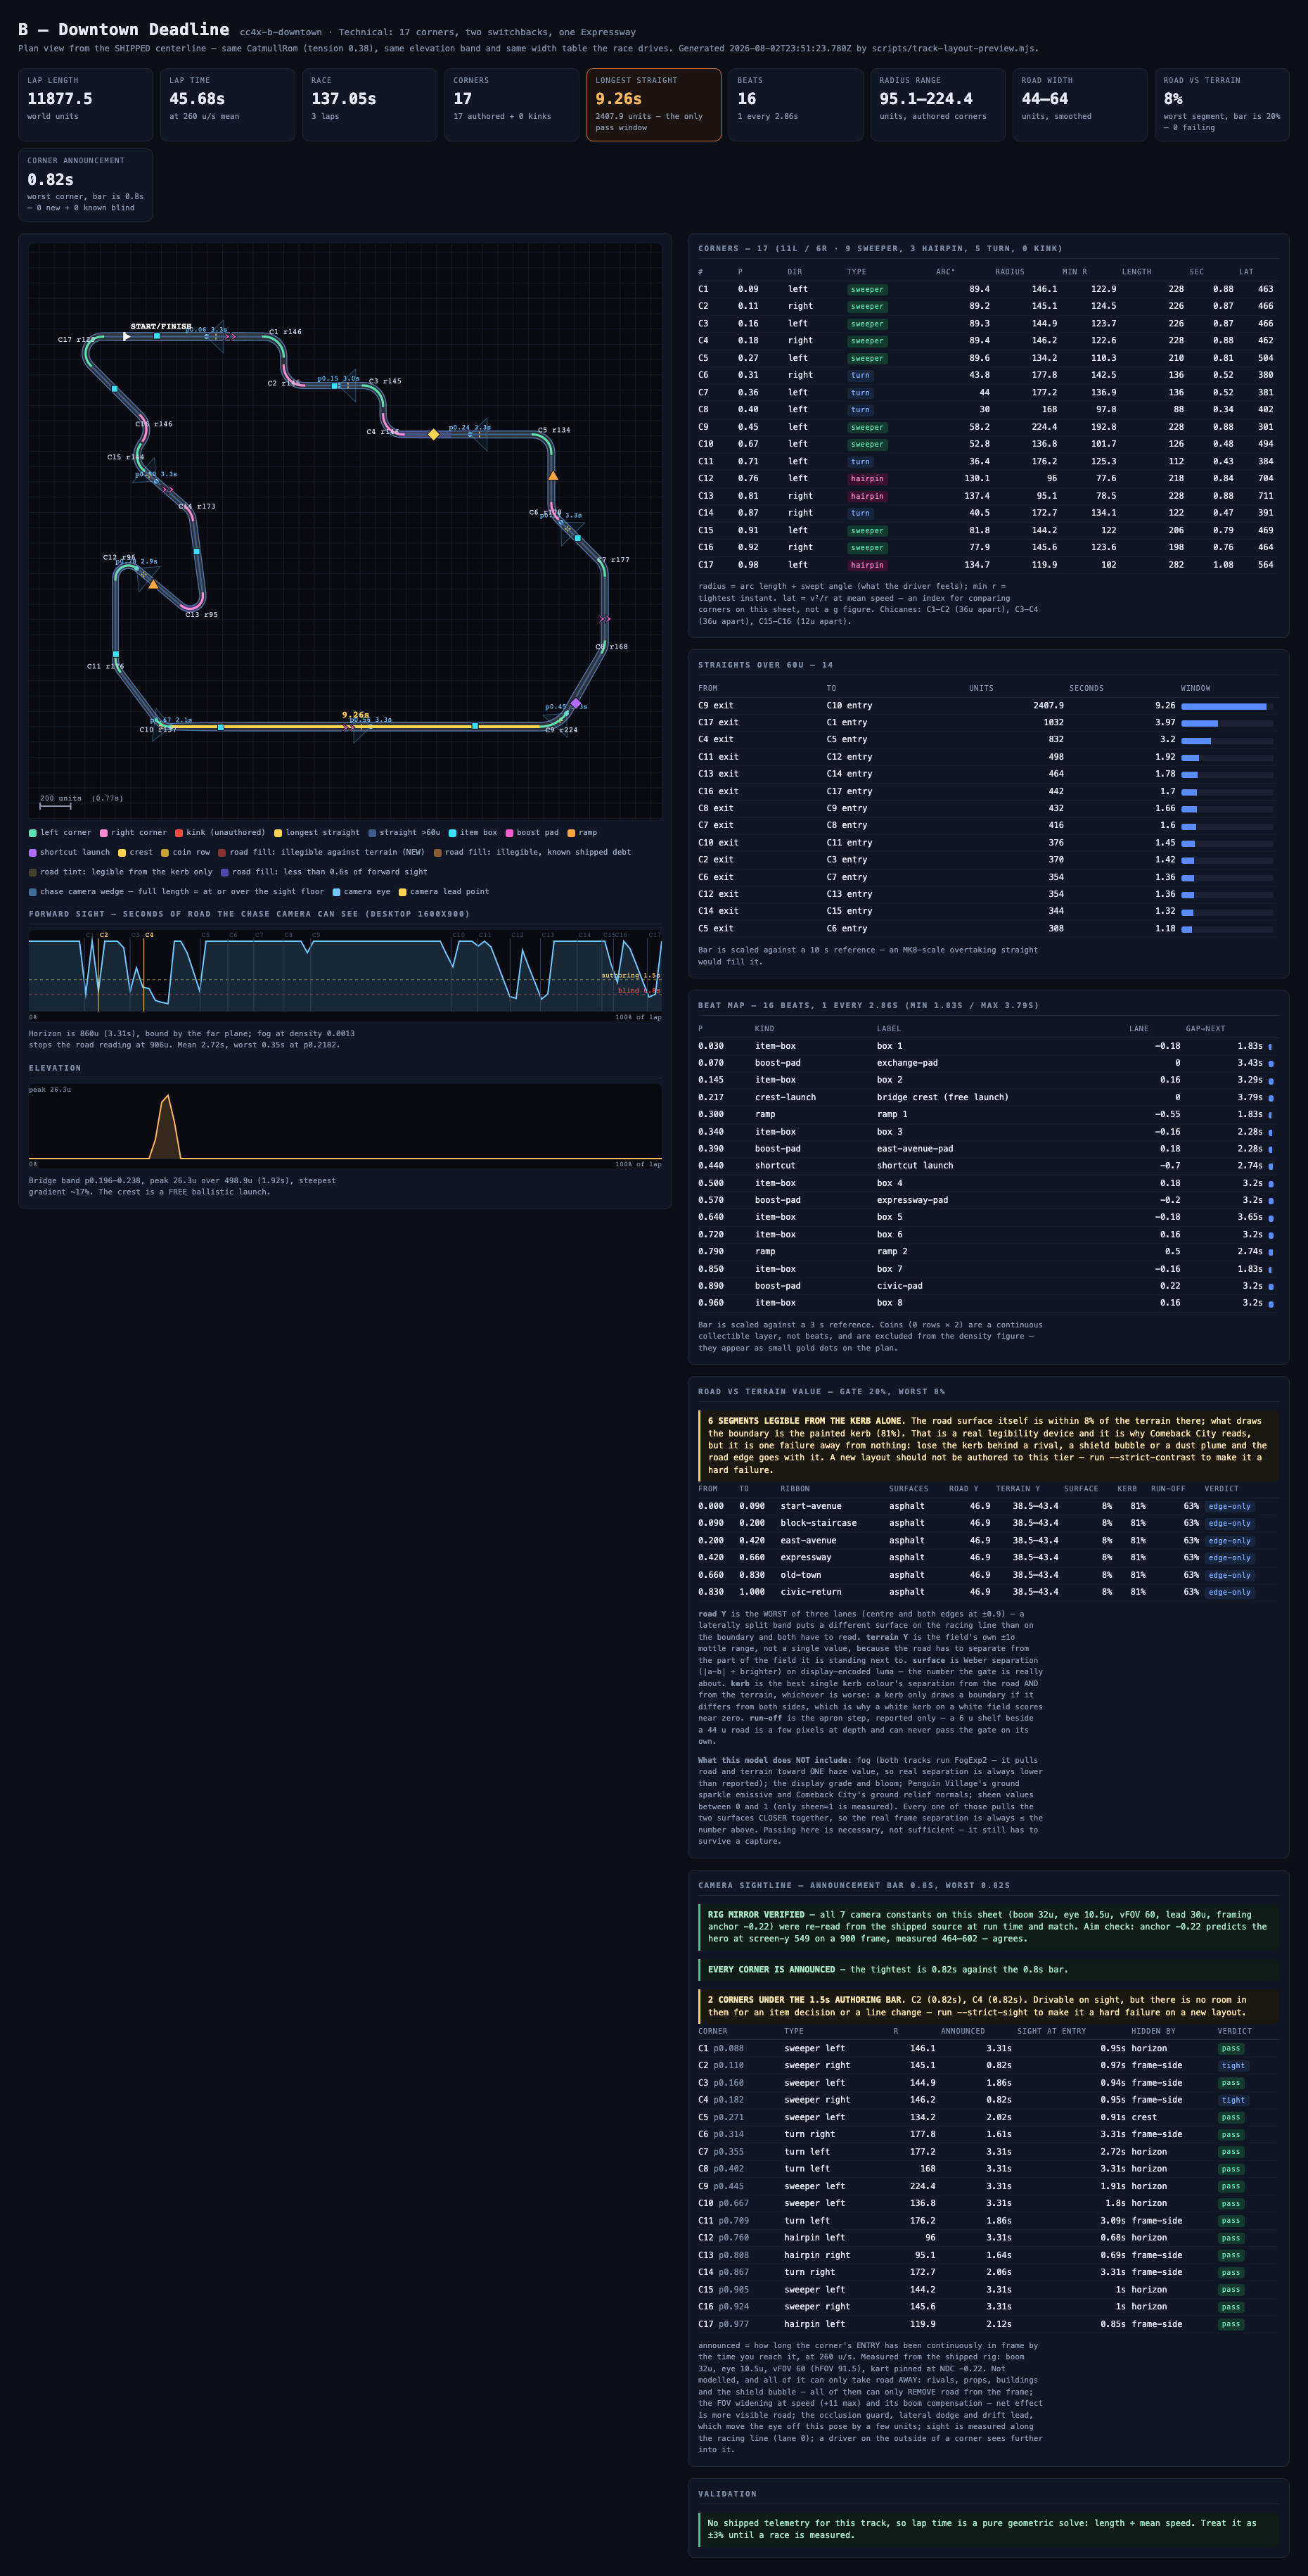Select the 'old-town' ribbon name in the terrain table
The width and height of the screenshot is (1308, 2576).
(x=801, y=1575)
